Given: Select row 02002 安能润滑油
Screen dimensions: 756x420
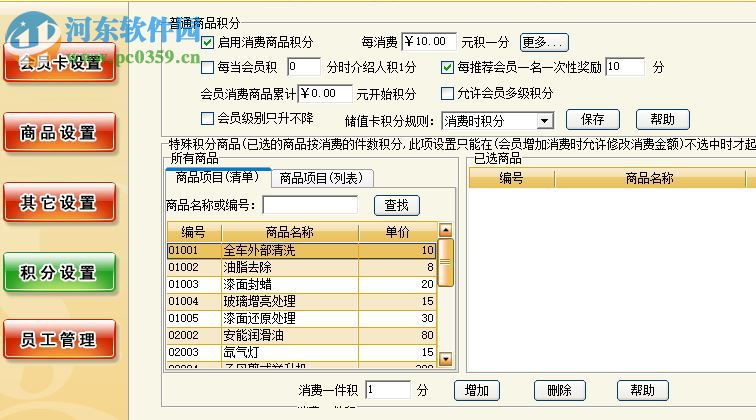Looking at the screenshot, I should (x=301, y=335).
